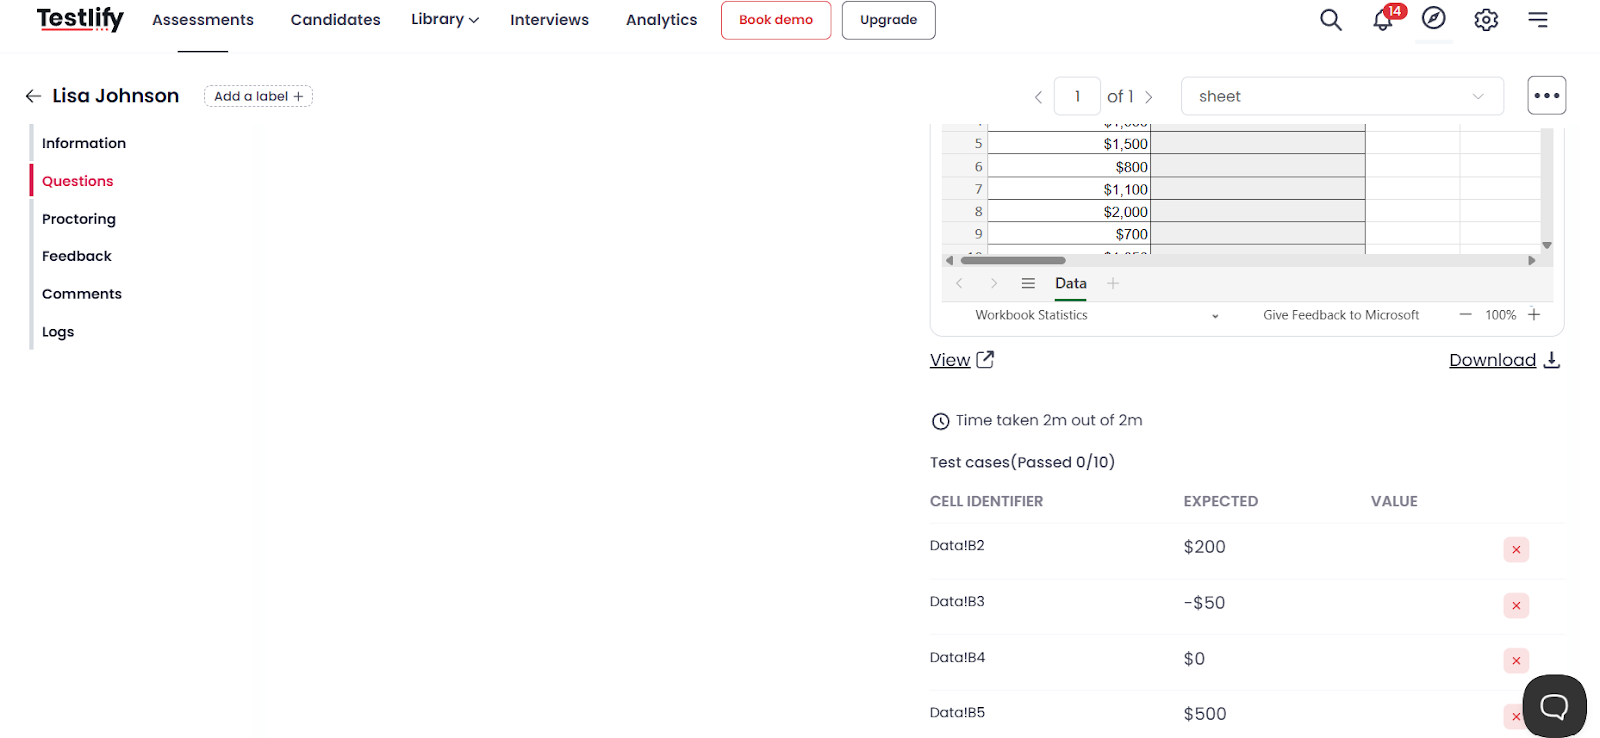This screenshot has height=738, width=1600.
Task: Click the EXPECTED column header
Action: [x=1220, y=502]
